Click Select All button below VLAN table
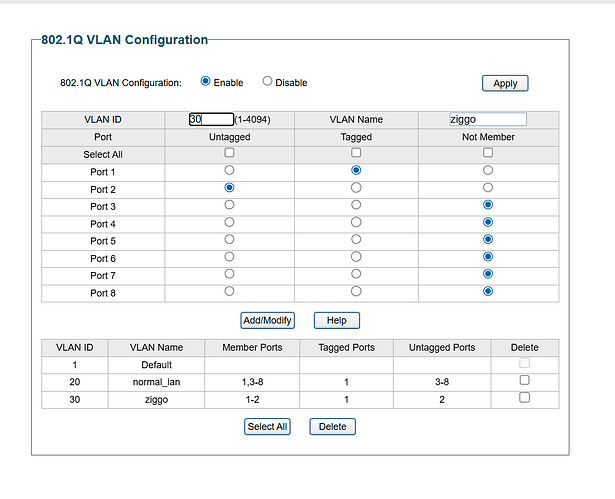 [267, 426]
